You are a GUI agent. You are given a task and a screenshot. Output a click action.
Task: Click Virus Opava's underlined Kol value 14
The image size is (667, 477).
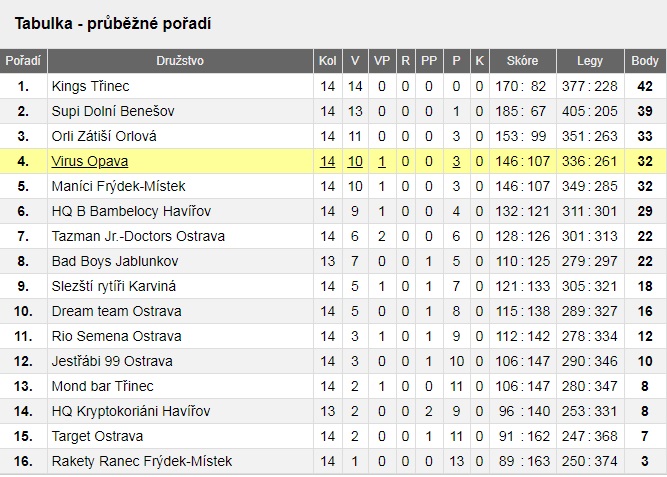[x=328, y=161]
